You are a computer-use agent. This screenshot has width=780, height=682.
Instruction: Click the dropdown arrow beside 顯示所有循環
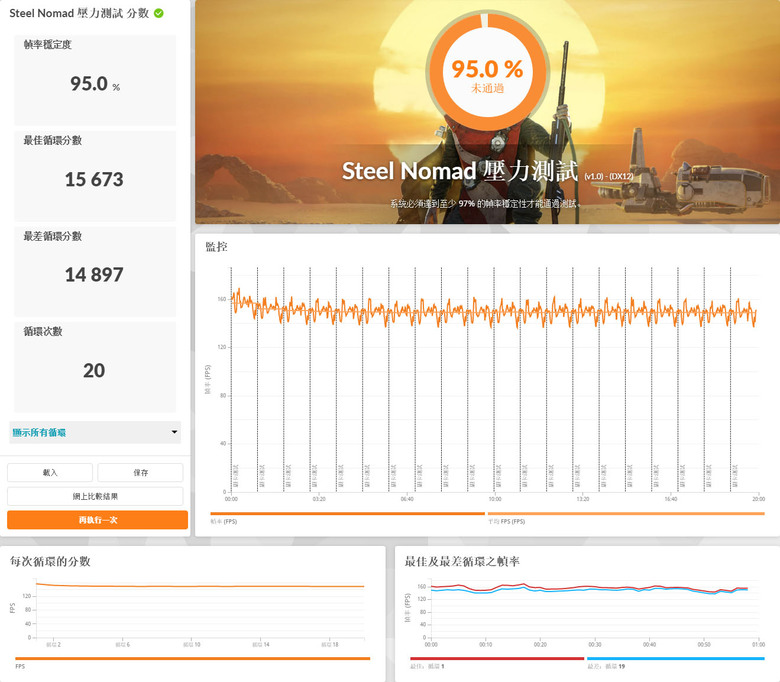pos(174,432)
